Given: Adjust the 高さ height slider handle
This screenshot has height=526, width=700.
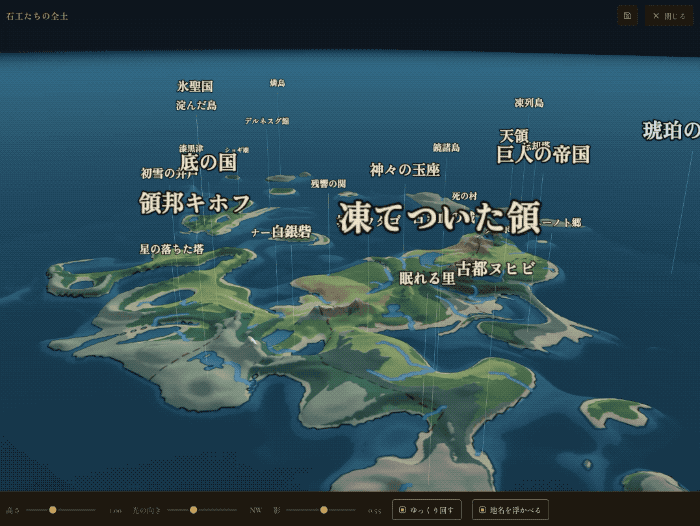Looking at the screenshot, I should [53, 509].
